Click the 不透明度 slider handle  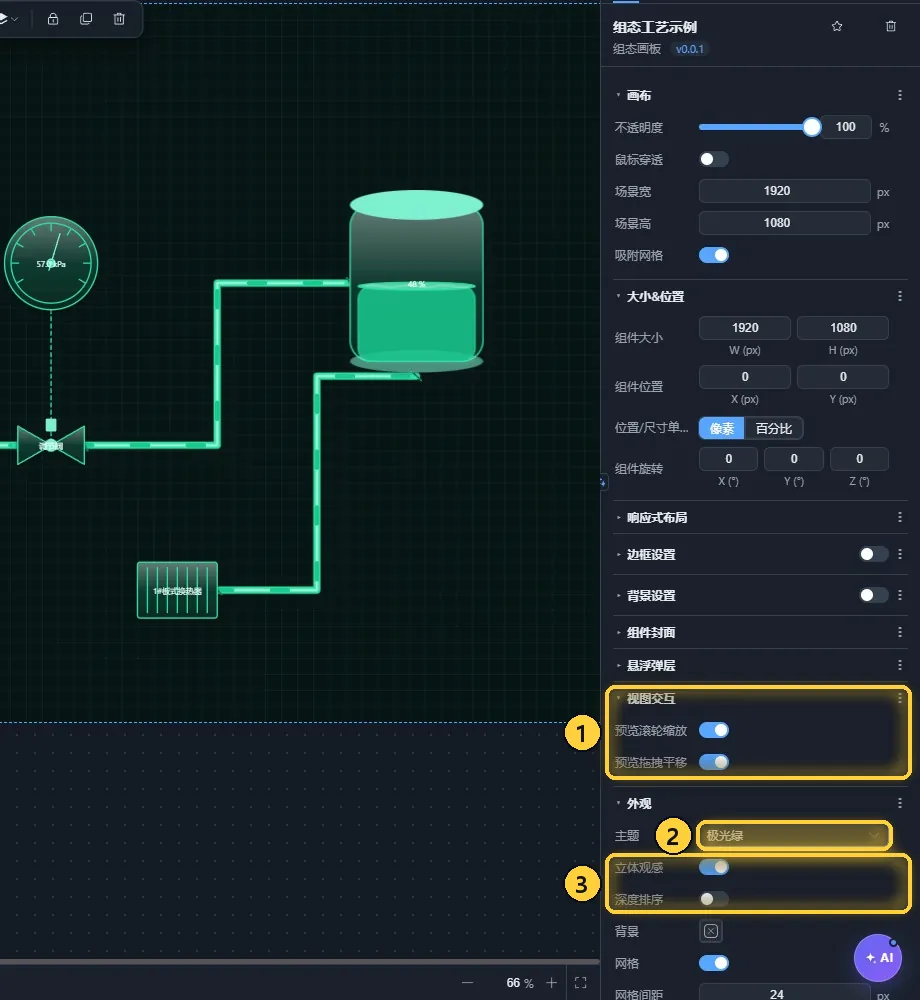[x=812, y=127]
